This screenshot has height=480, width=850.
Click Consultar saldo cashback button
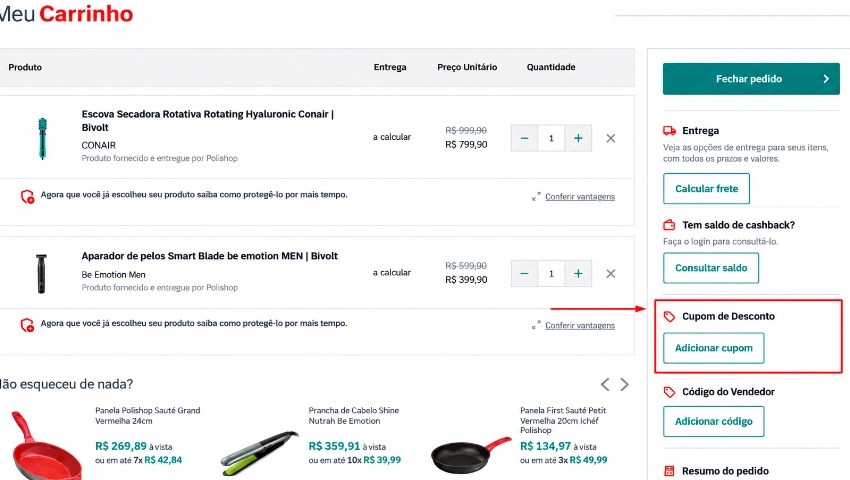(711, 268)
